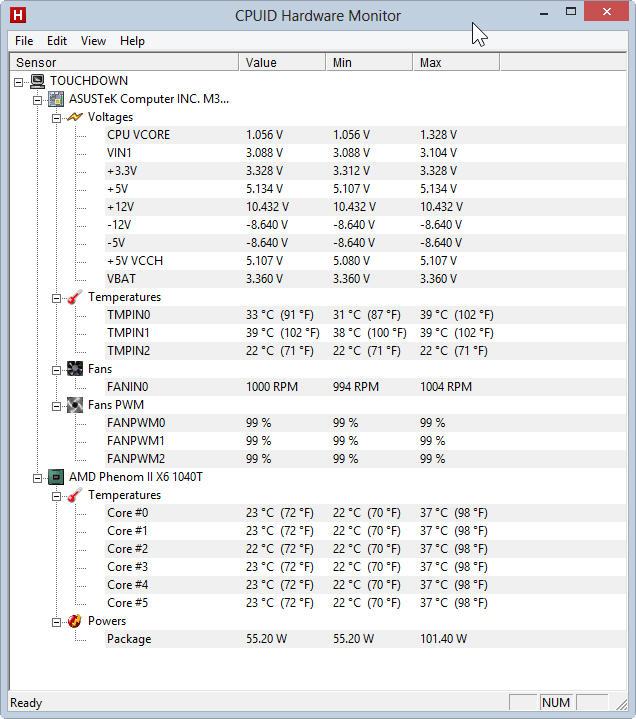Click the AMD Phenom processor chip icon
The height and width of the screenshot is (719, 636).
[x=56, y=477]
